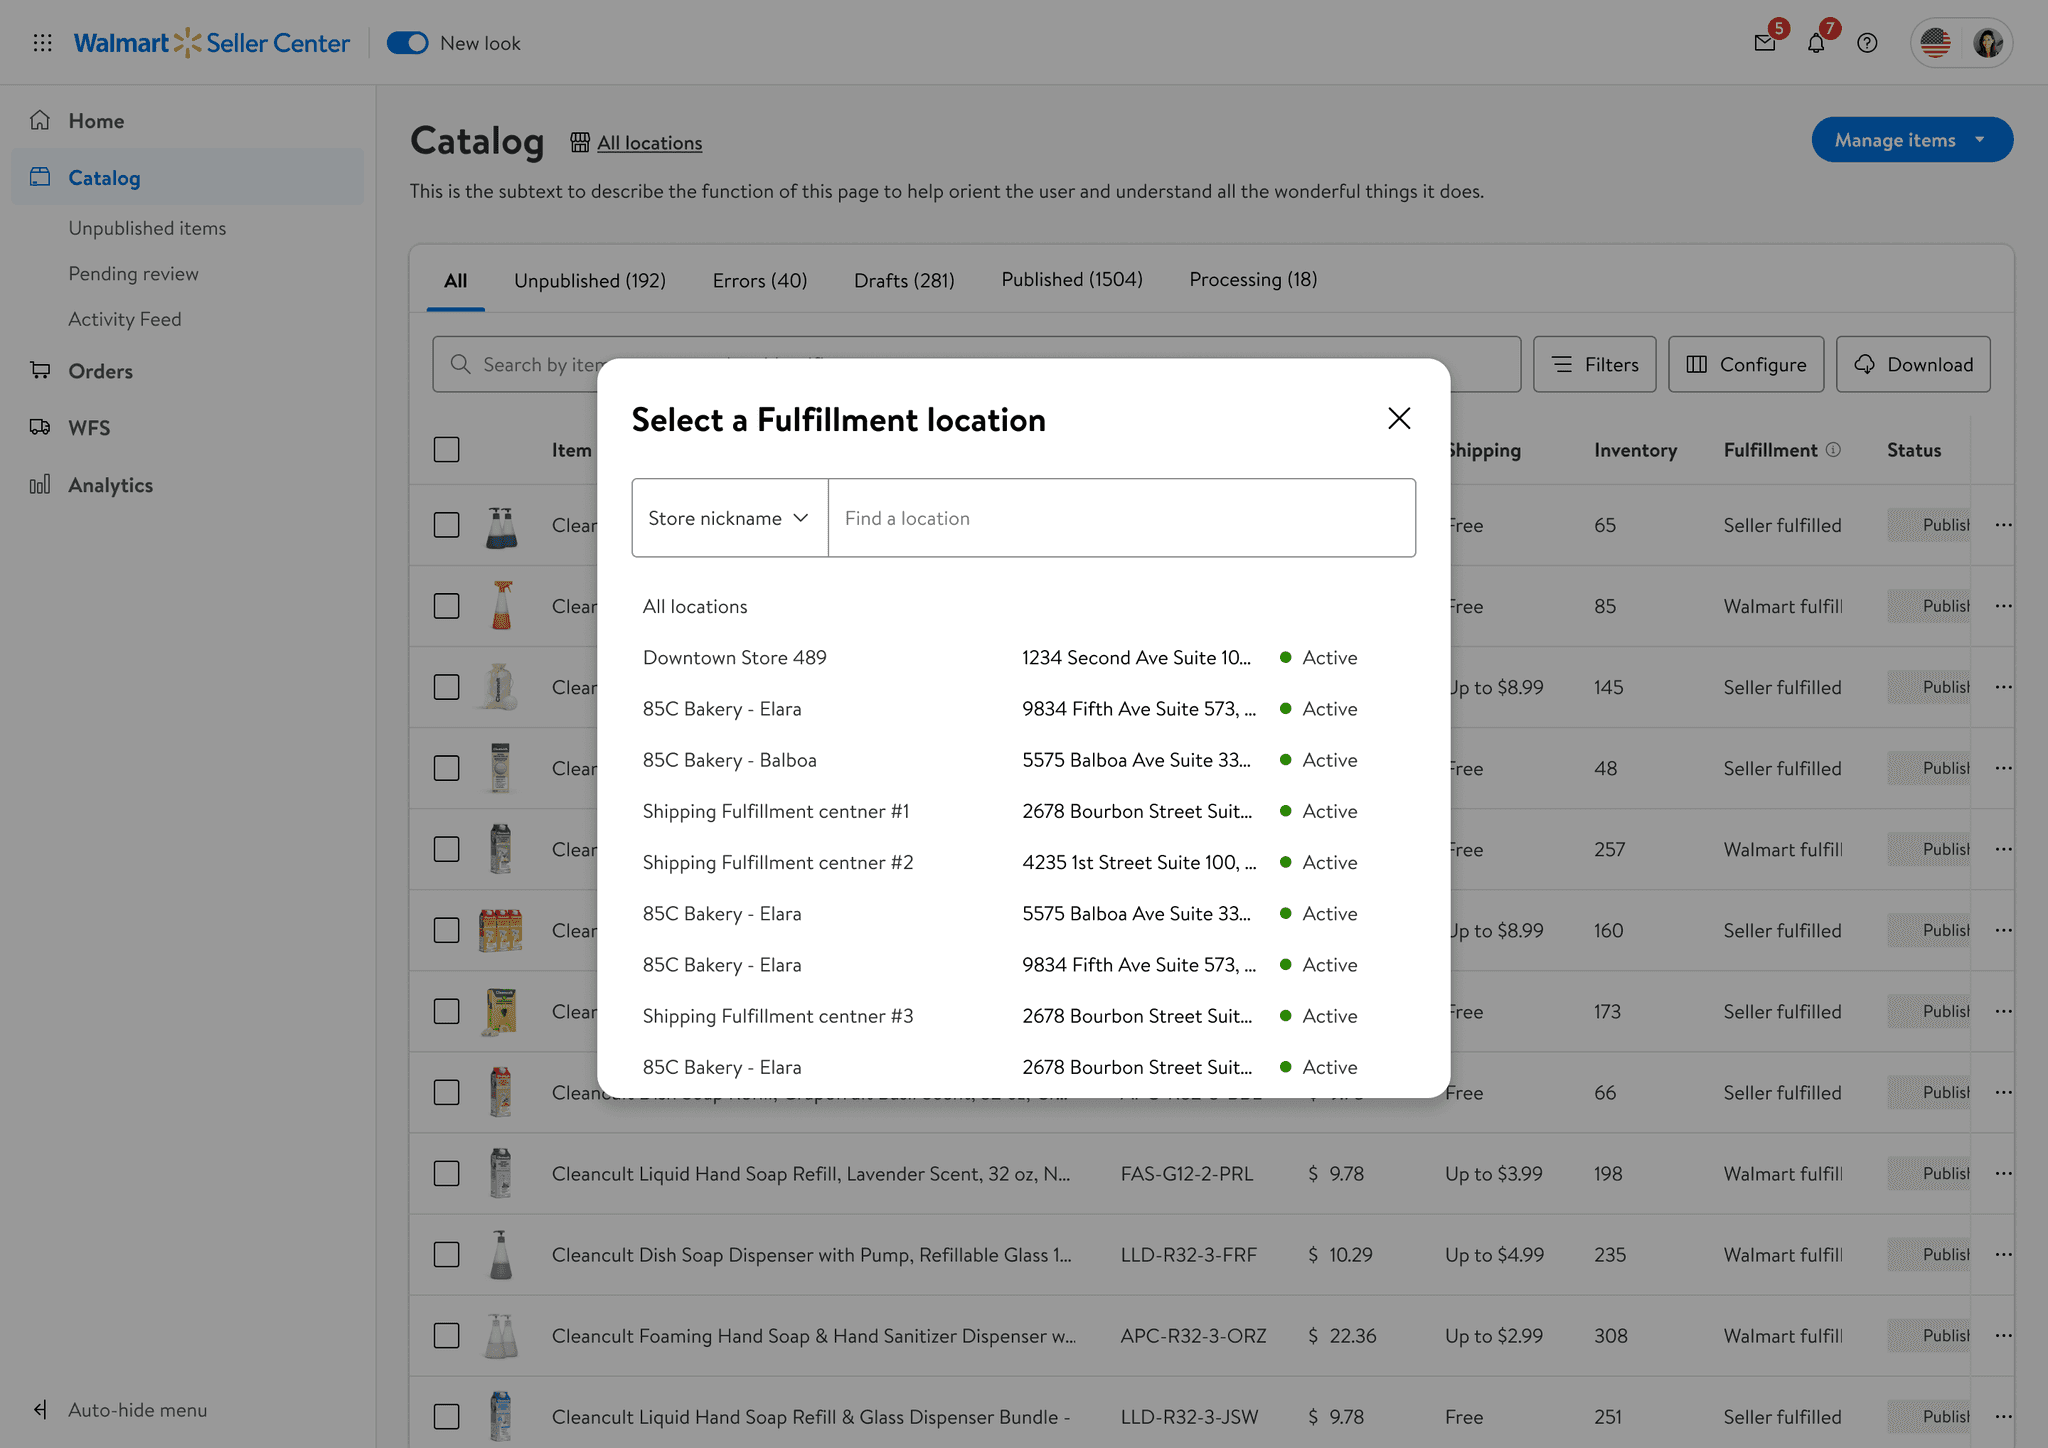Click the Auto-hide menu collapse icon
Image resolution: width=2048 pixels, height=1448 pixels.
[40, 1410]
